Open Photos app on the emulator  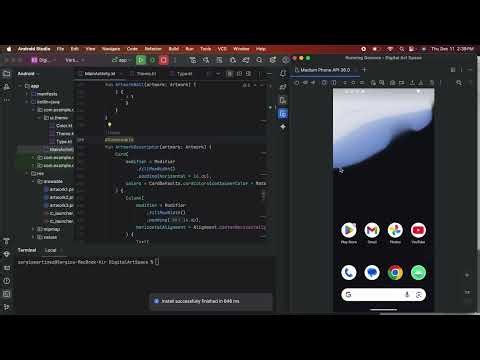395,230
